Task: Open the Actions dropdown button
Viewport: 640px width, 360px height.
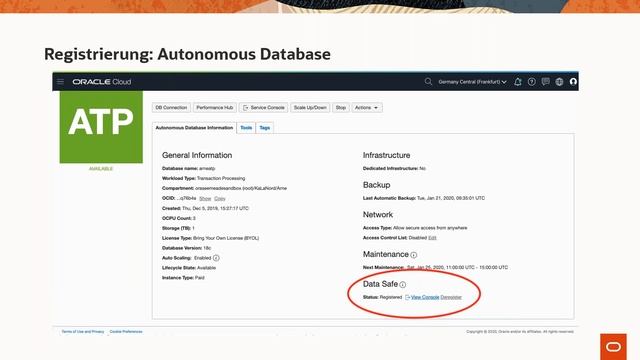Action: pyautogui.click(x=367, y=108)
